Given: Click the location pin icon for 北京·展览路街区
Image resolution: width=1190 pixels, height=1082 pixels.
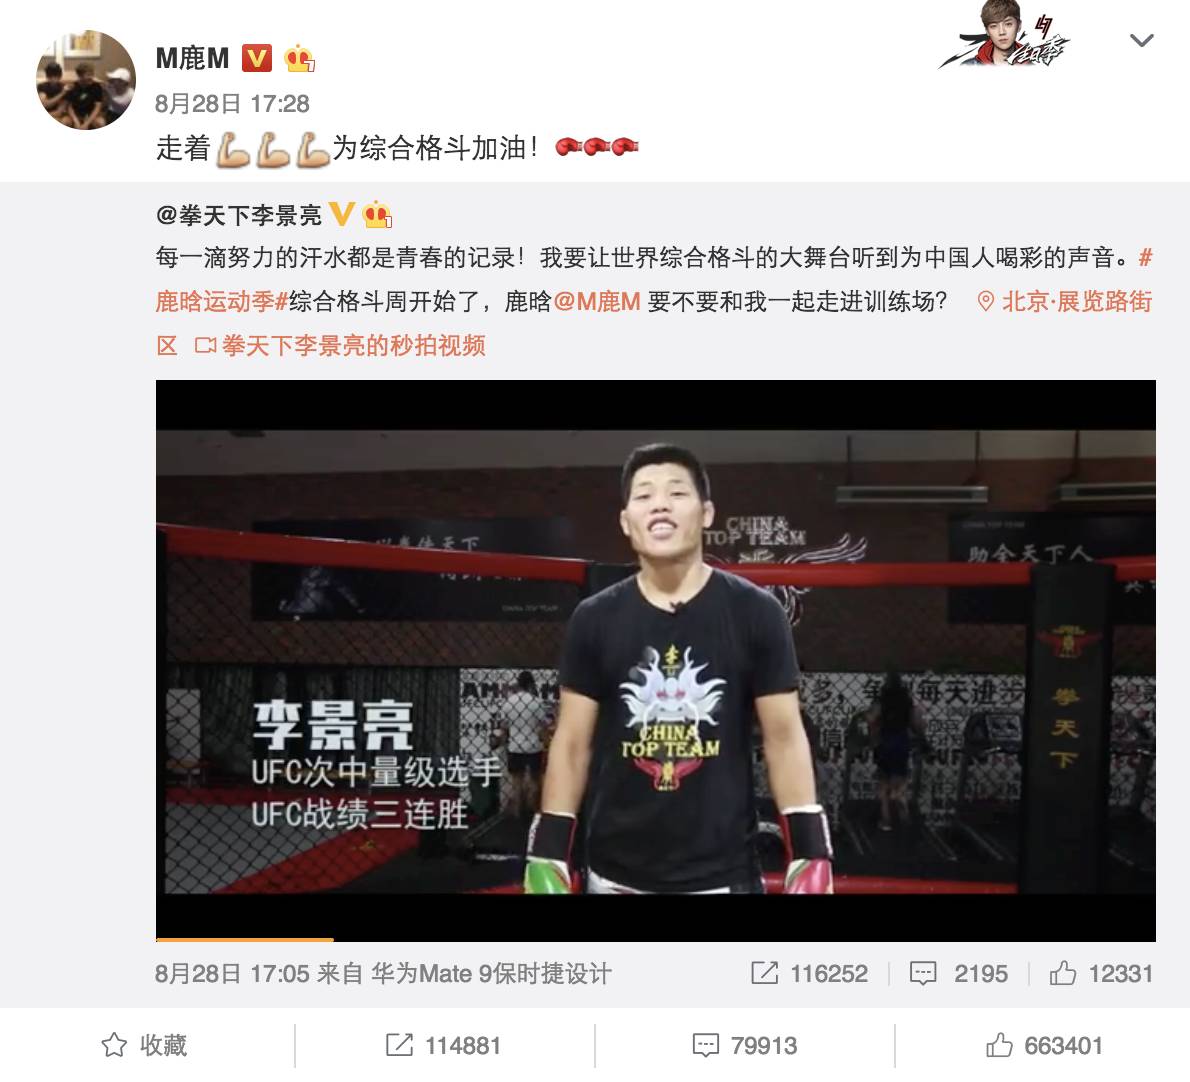Looking at the screenshot, I should tap(985, 302).
